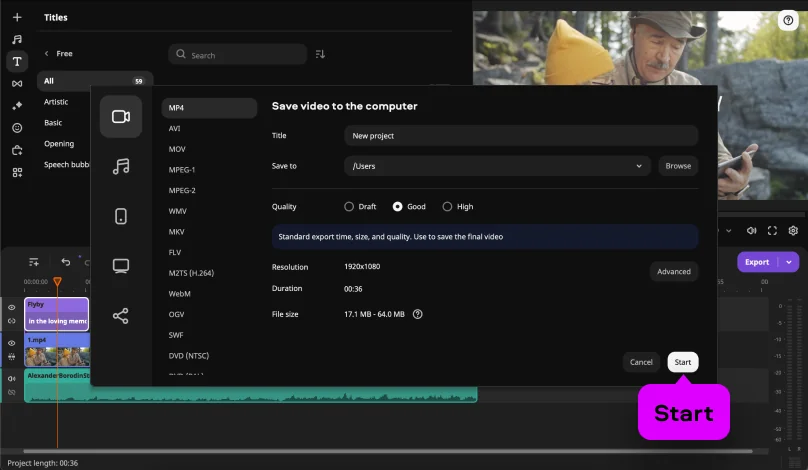808x470 pixels.
Task: Select the Good quality radio button
Action: coord(397,206)
